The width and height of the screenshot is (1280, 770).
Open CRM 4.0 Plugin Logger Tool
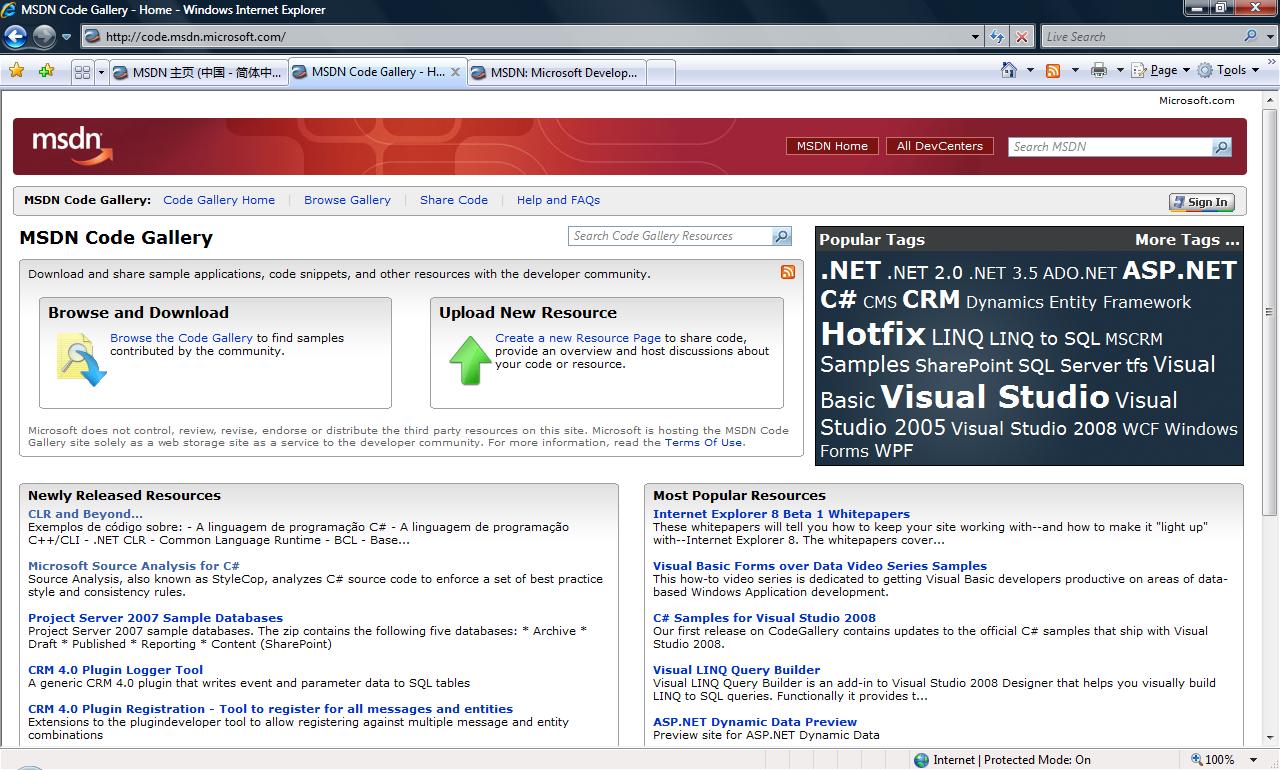[x=115, y=670]
